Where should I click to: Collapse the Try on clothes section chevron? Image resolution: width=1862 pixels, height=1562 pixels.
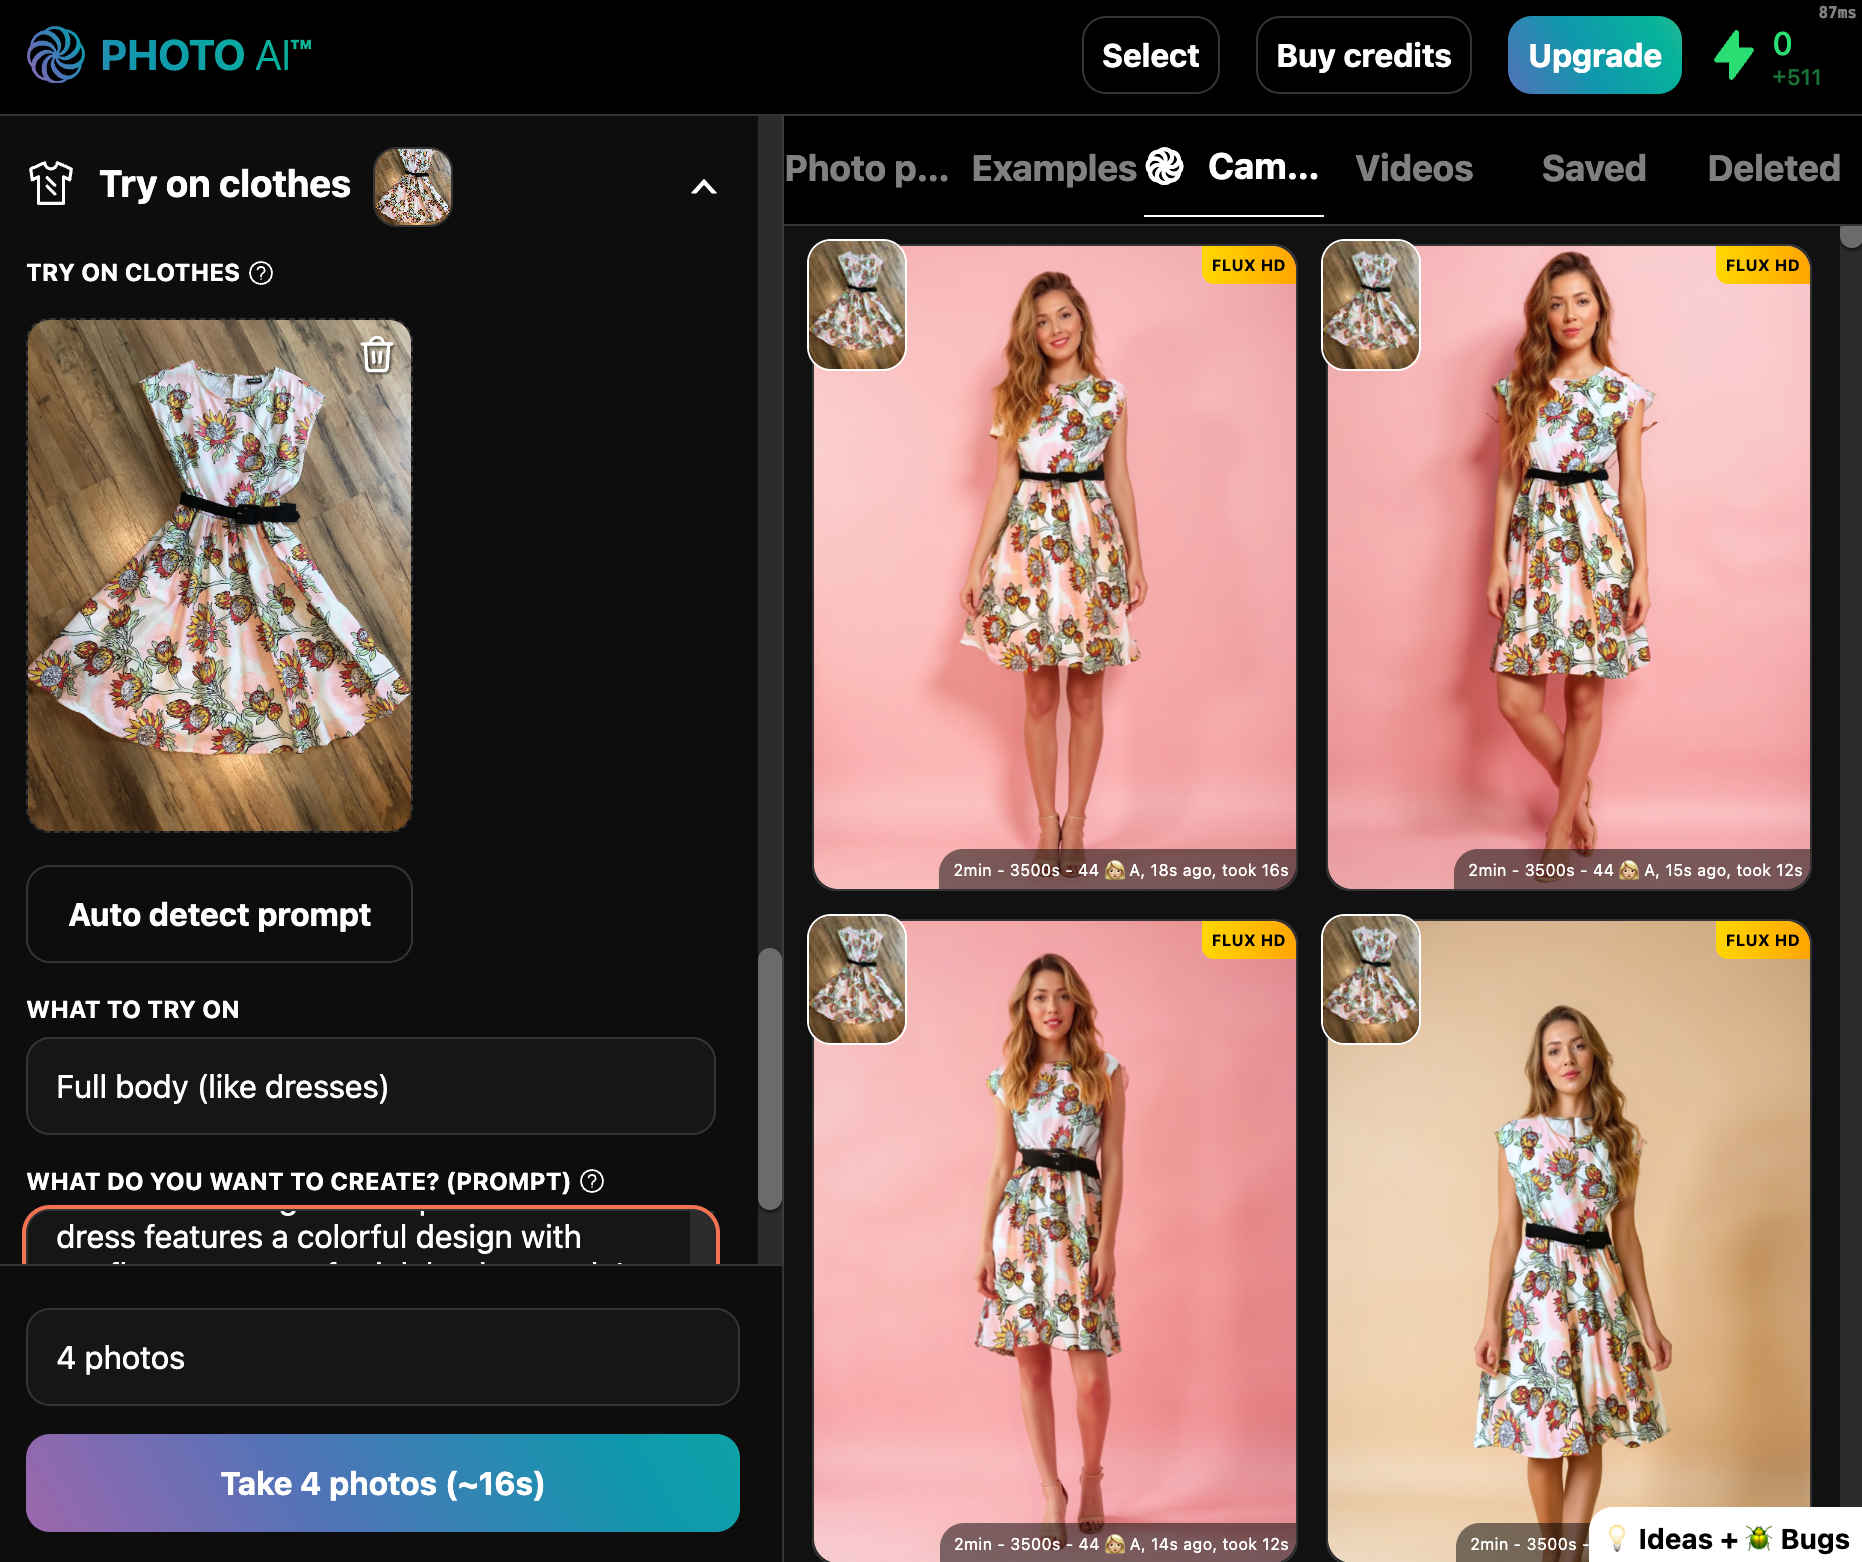pyautogui.click(x=704, y=187)
